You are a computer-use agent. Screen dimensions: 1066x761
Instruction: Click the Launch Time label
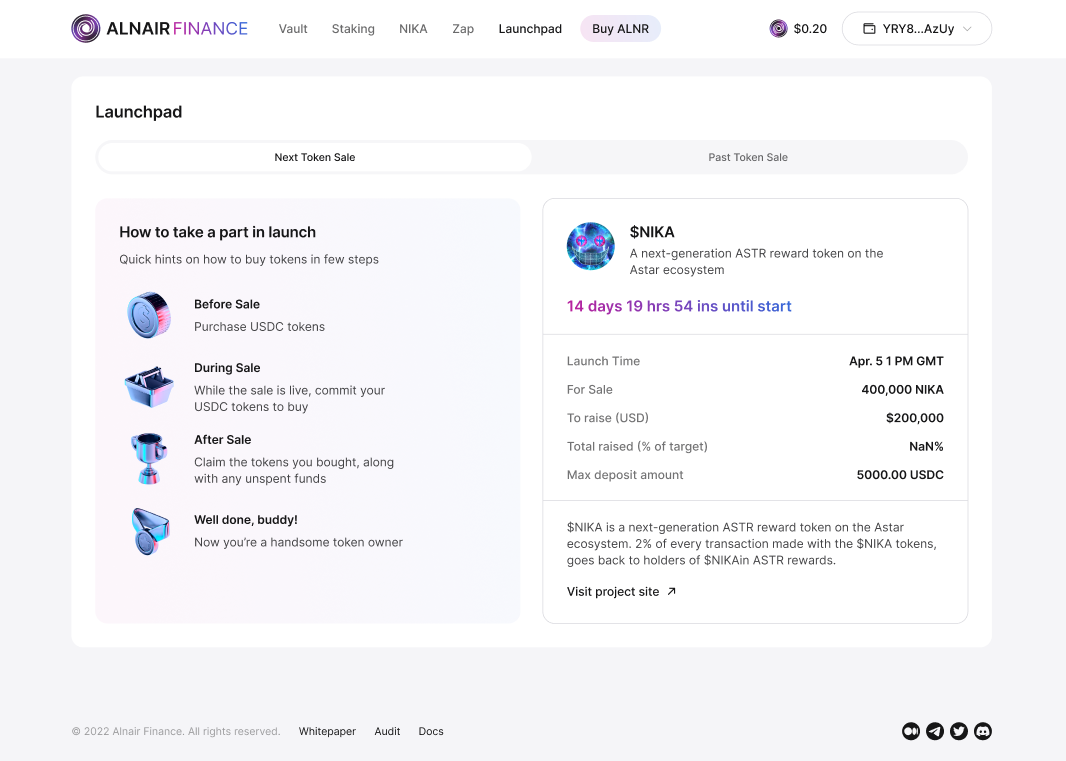pyautogui.click(x=603, y=361)
